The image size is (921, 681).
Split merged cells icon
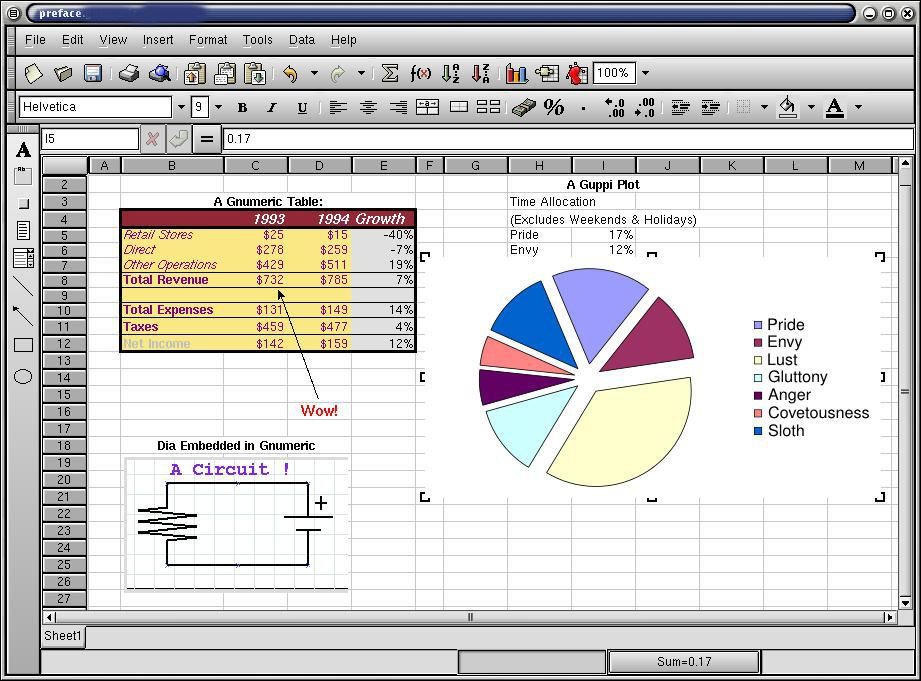(488, 107)
